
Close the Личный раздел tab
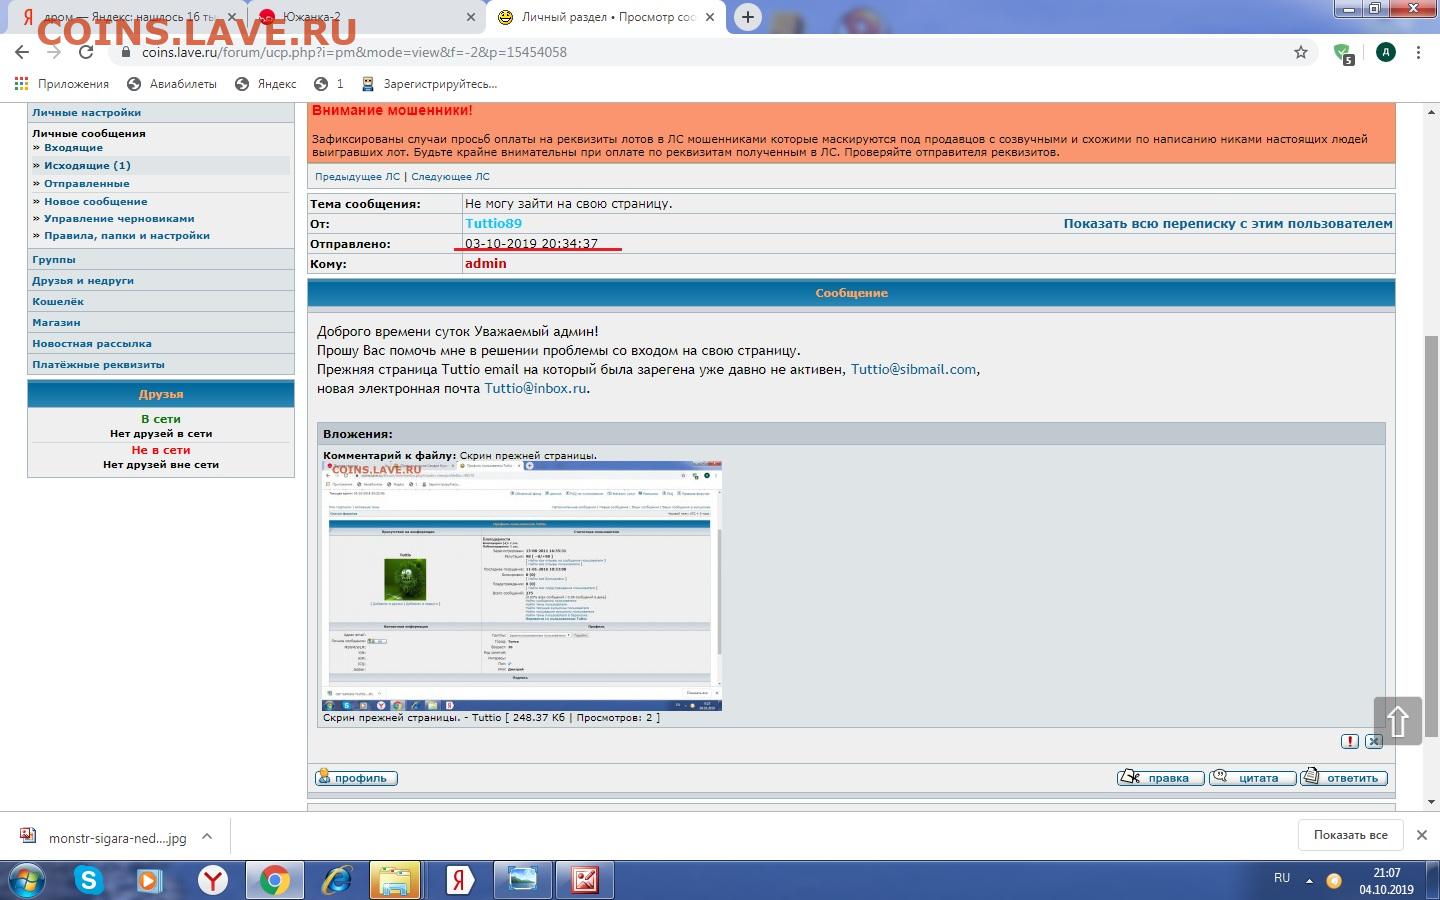[709, 17]
